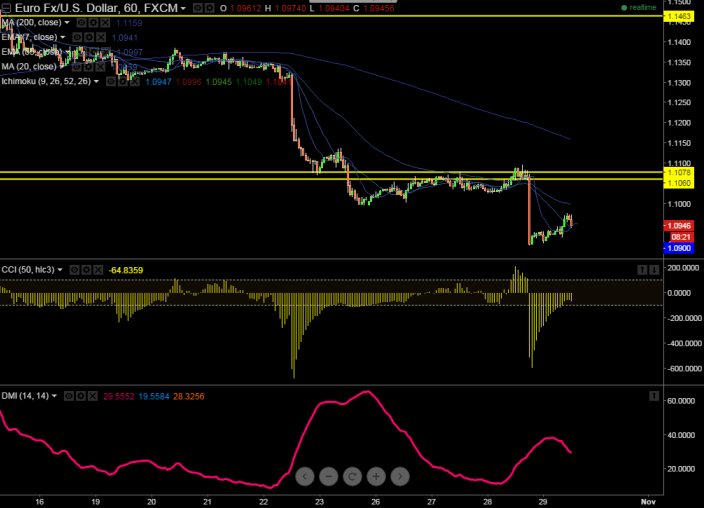Viewport: 704px width, 508px height.
Task: Toggle visibility of MA (20, close)
Action: 76,67
